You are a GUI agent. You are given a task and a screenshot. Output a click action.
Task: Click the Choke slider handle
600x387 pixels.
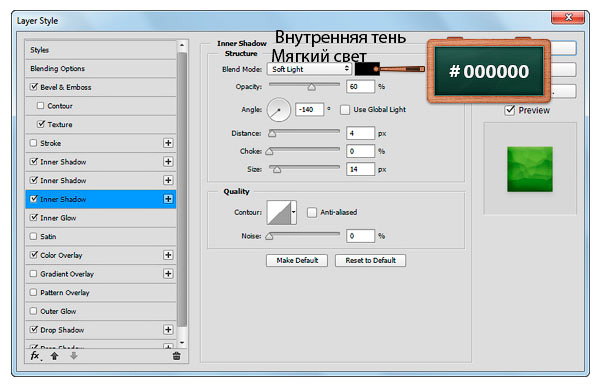pos(269,152)
